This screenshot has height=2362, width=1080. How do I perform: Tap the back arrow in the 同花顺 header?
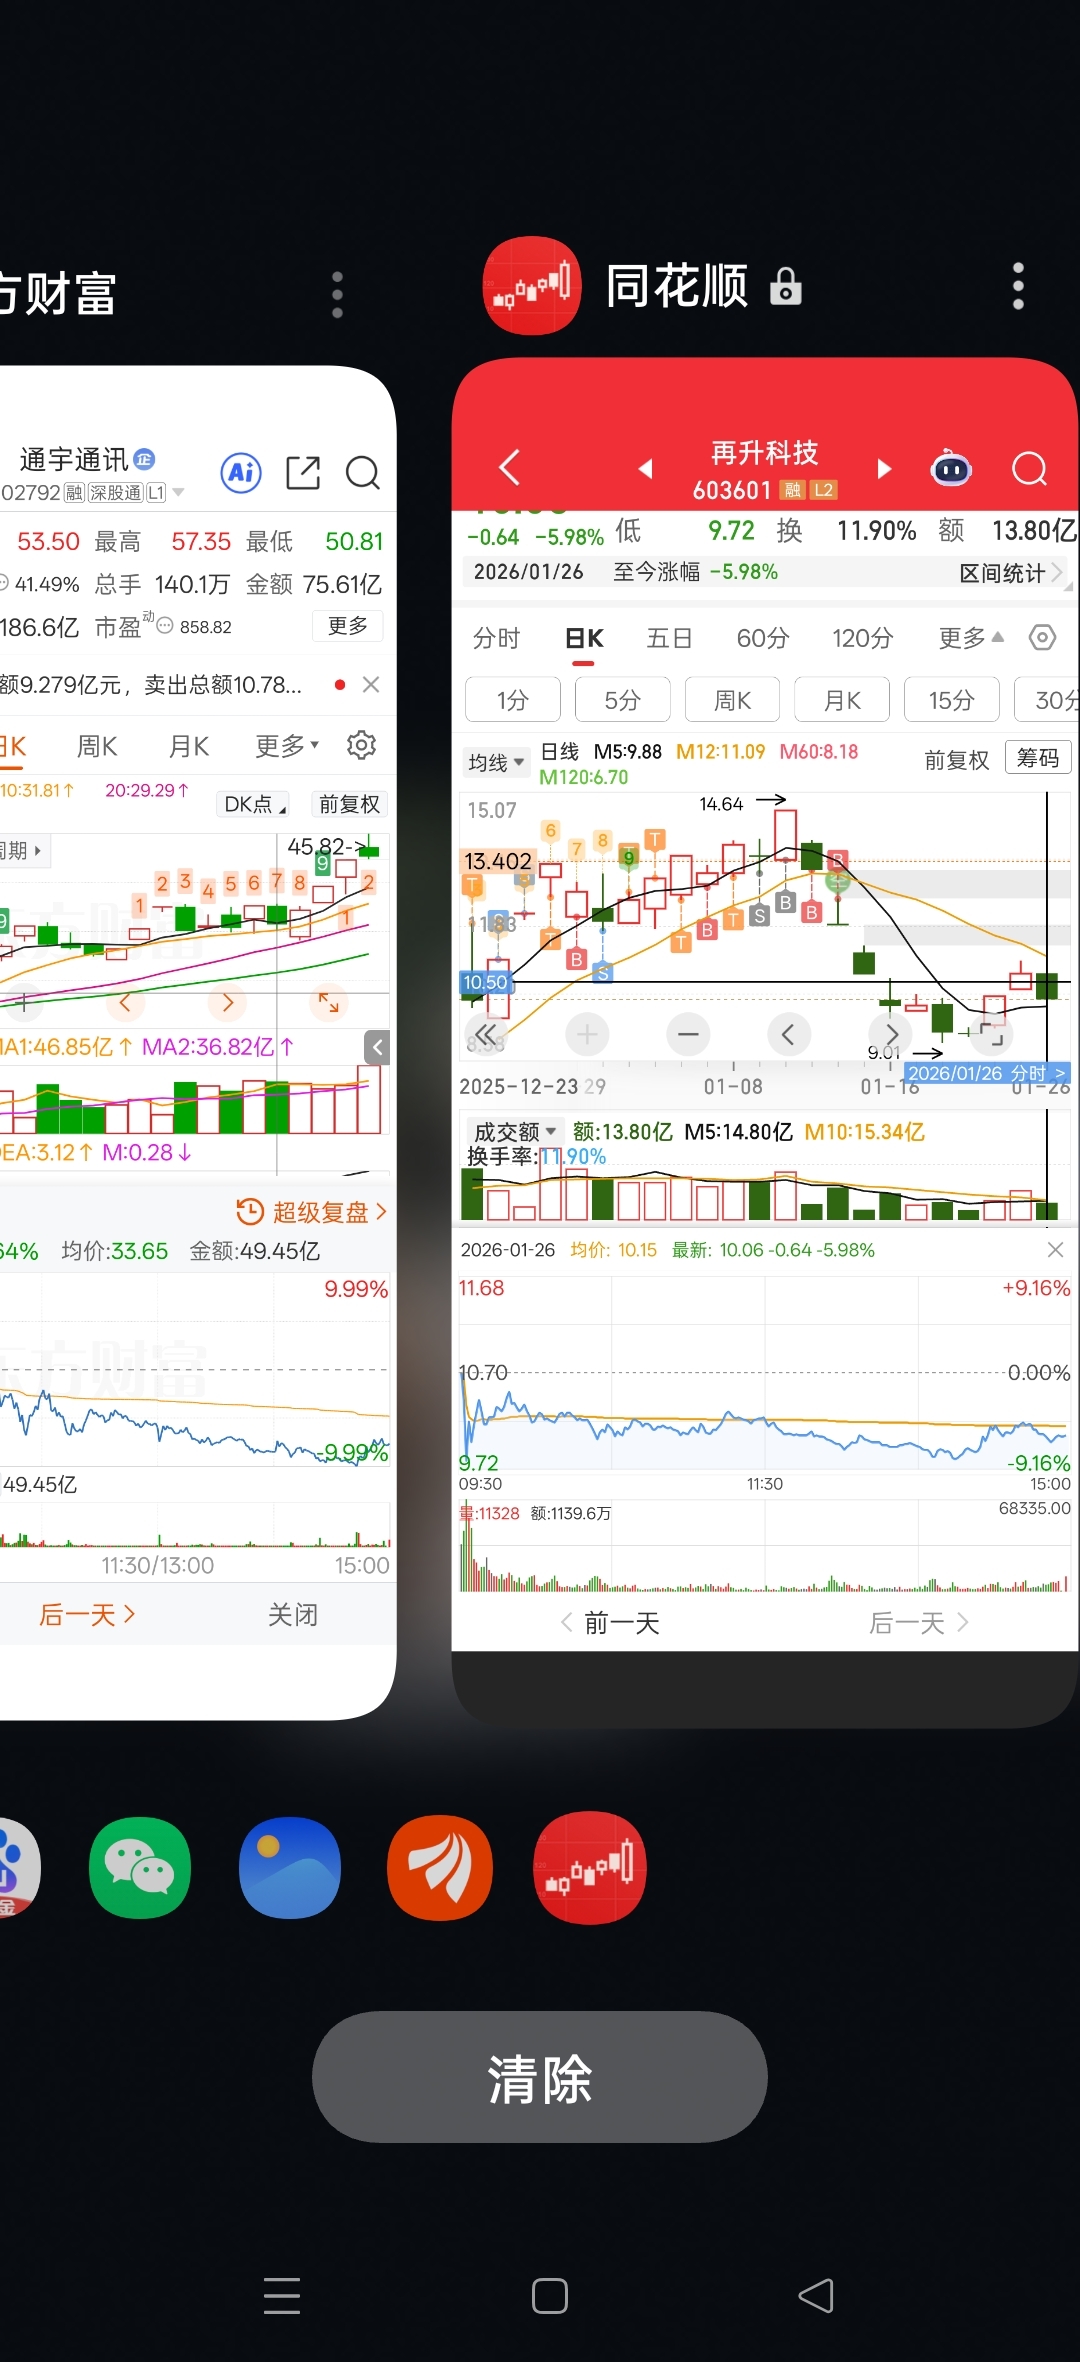pos(510,467)
